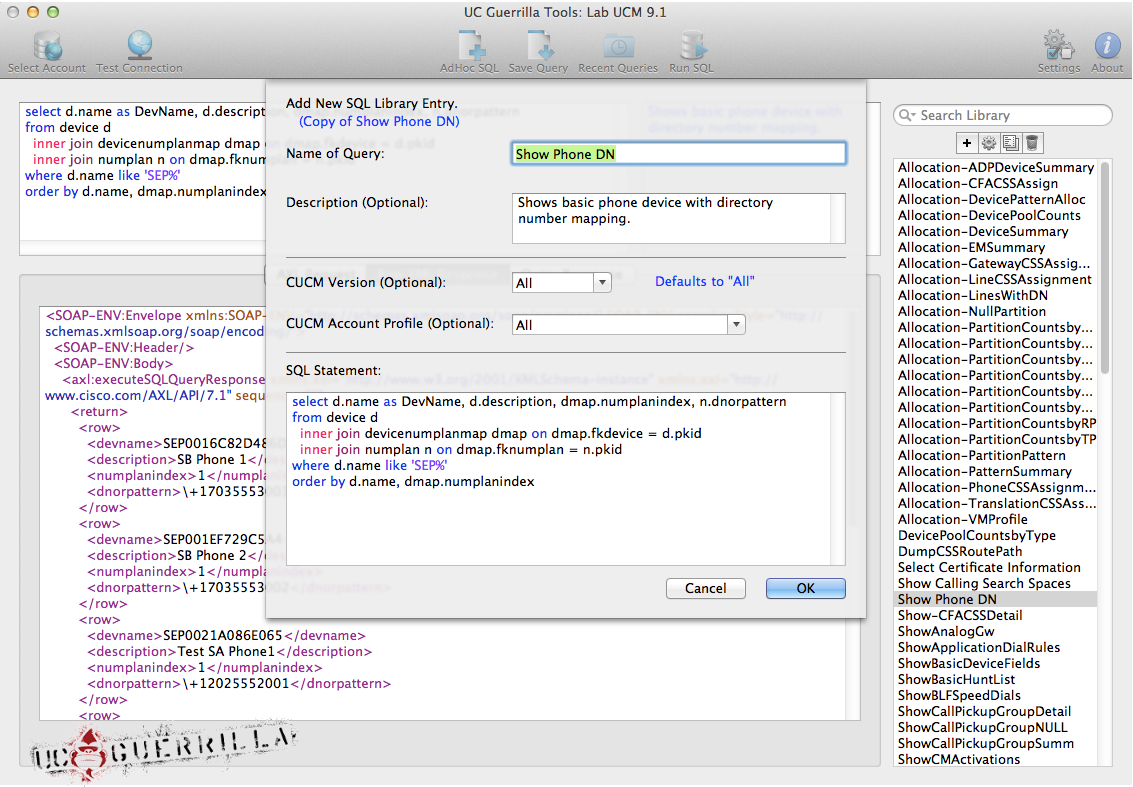
Task: Expand the CUCM Version dropdown
Action: pyautogui.click(x=602, y=283)
